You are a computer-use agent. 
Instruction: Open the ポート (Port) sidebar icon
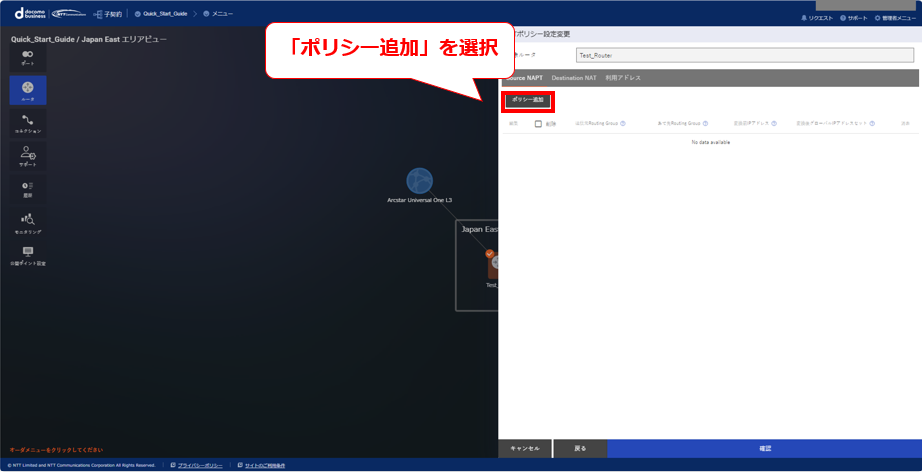click(28, 58)
